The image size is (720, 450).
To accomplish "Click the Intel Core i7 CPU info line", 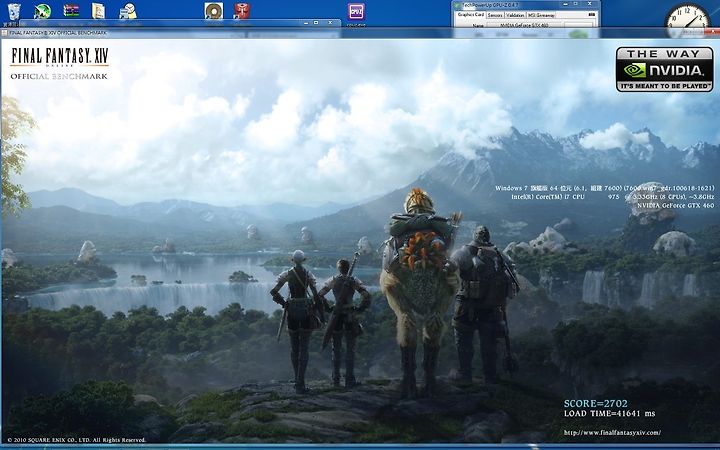I will tap(613, 197).
